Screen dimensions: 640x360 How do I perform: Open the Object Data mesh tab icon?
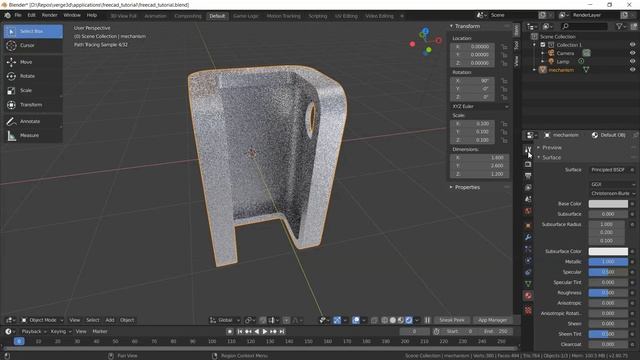[x=528, y=284]
